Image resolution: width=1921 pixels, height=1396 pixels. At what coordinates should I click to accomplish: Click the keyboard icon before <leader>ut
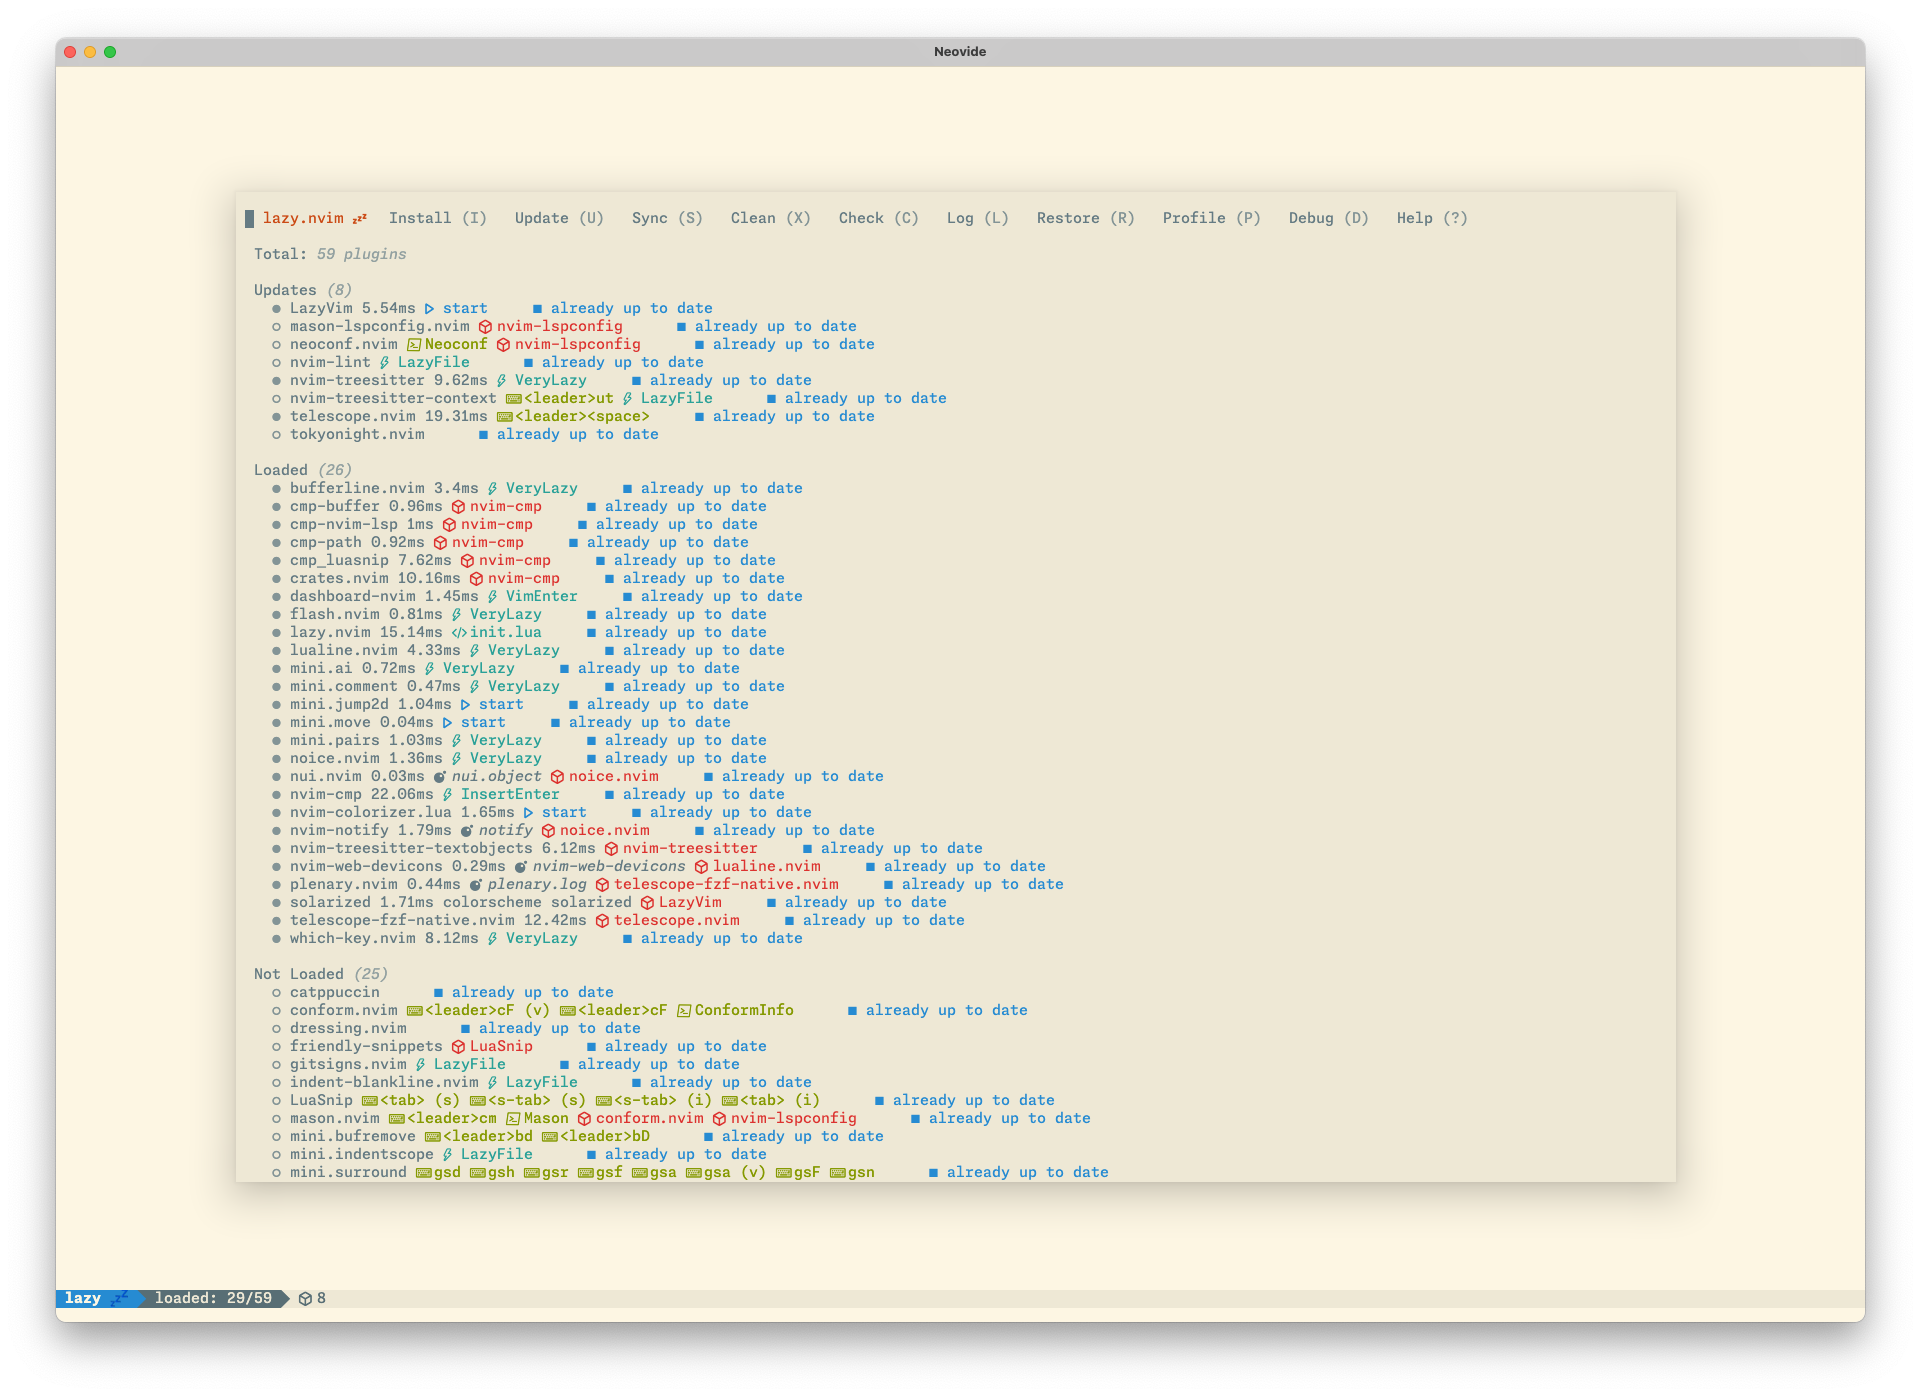pos(514,399)
